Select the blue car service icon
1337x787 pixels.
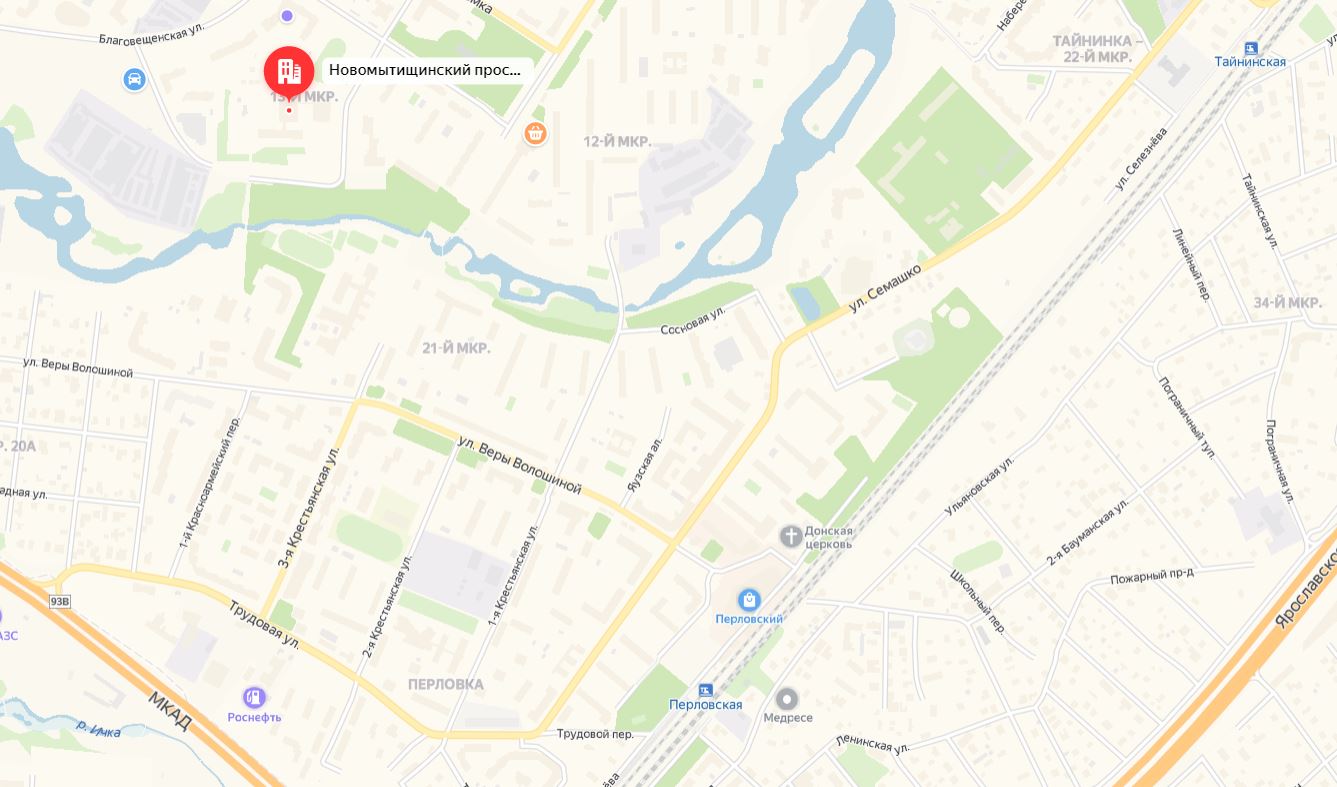134,79
